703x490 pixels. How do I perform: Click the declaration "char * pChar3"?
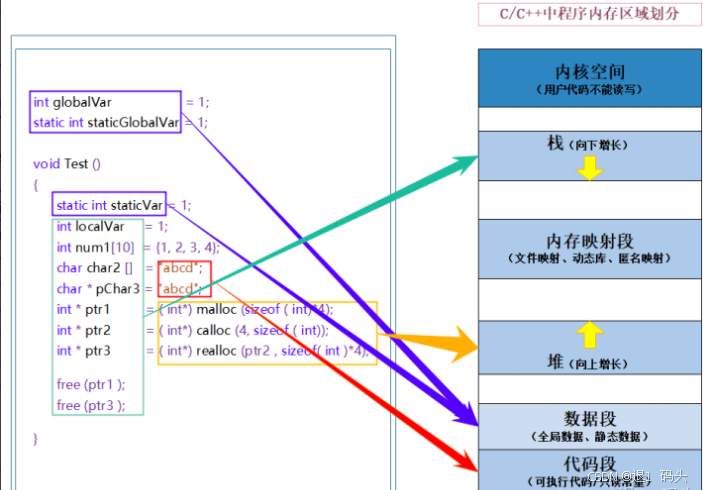tap(98, 289)
